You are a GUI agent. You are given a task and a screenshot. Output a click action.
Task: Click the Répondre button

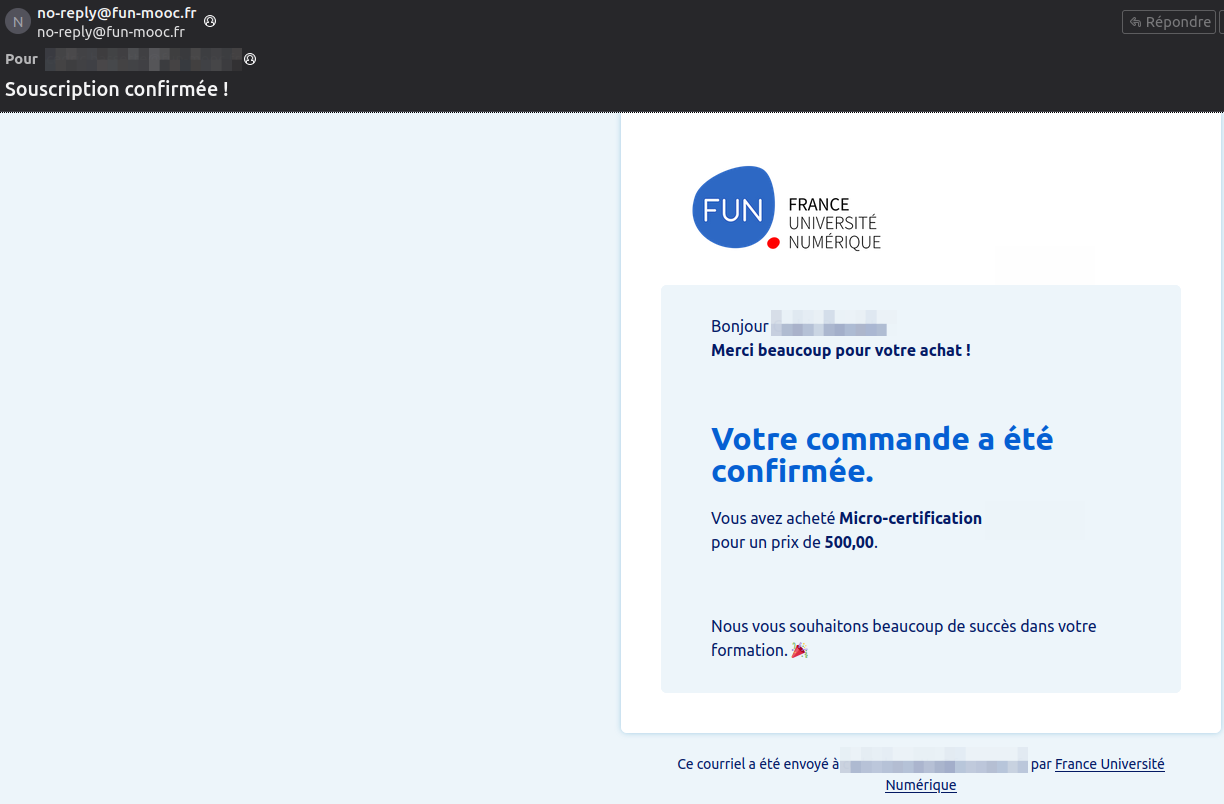1168,22
